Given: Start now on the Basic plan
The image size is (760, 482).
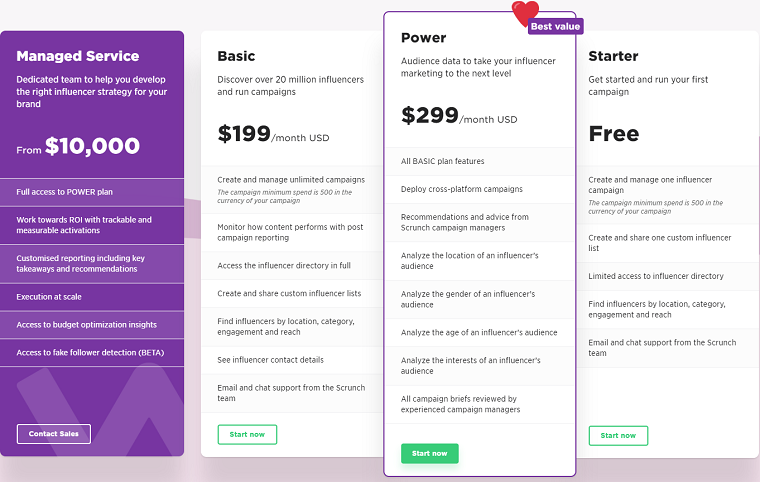Looking at the screenshot, I should click(247, 434).
